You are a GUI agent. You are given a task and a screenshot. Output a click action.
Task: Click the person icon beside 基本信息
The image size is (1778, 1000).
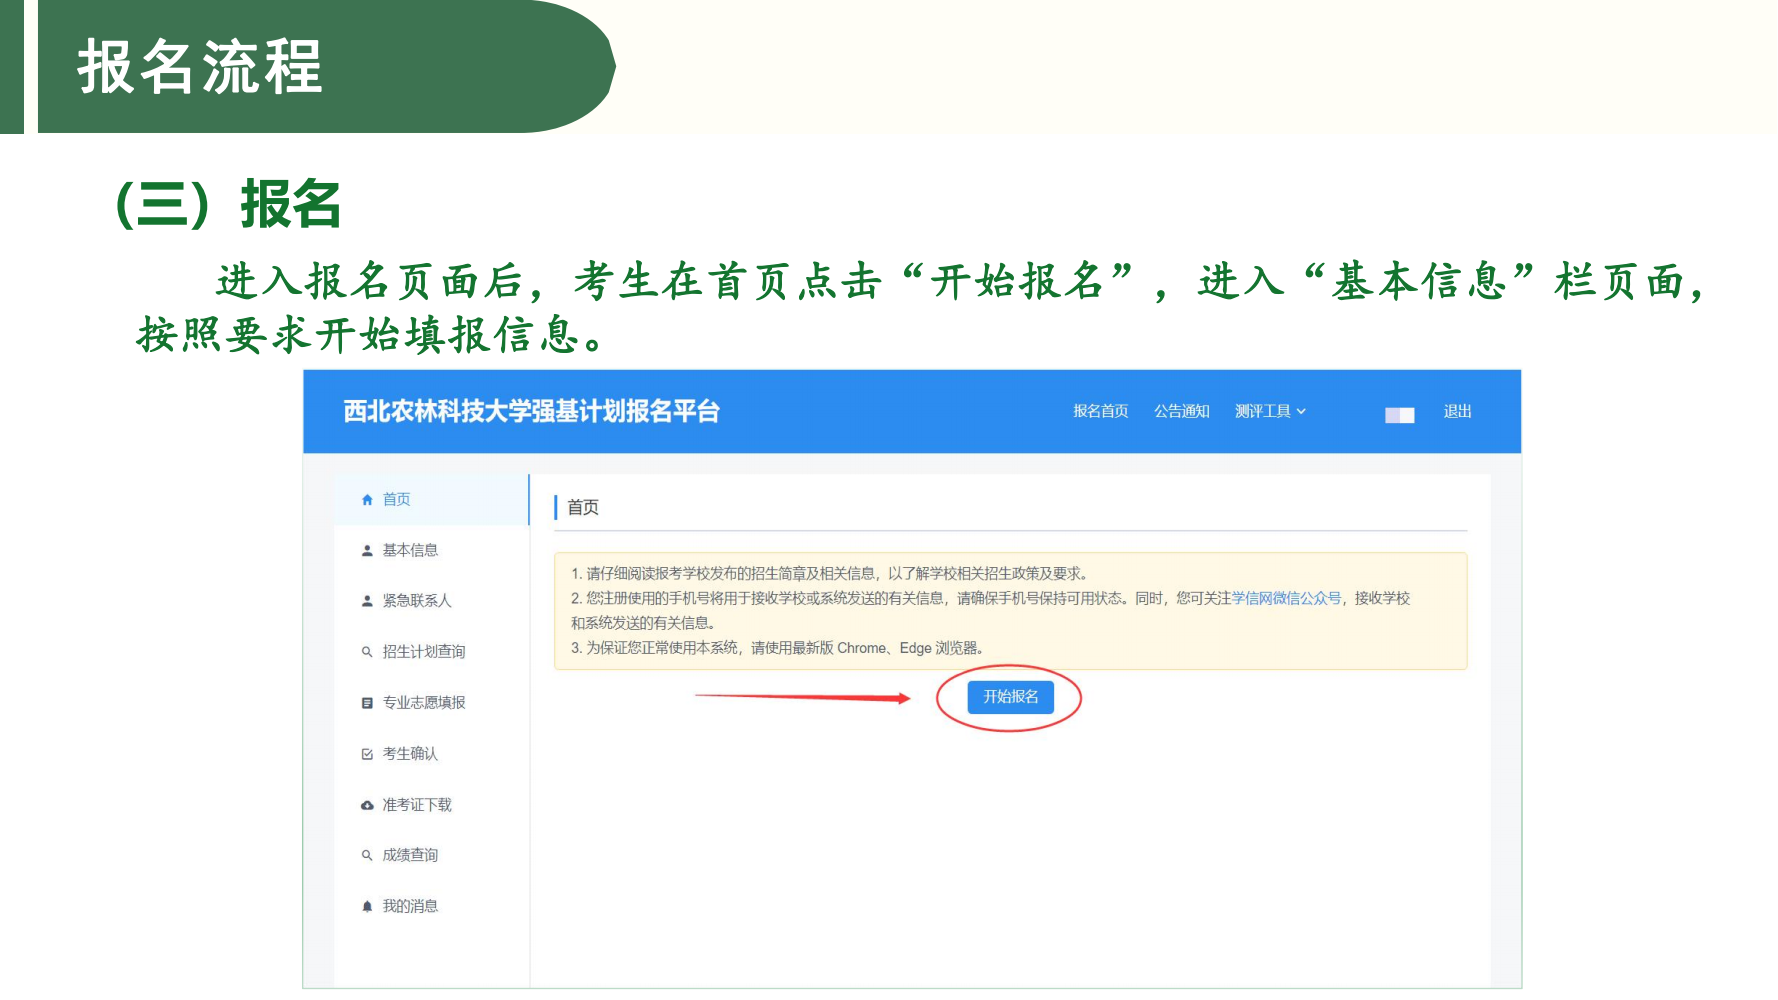tap(367, 550)
